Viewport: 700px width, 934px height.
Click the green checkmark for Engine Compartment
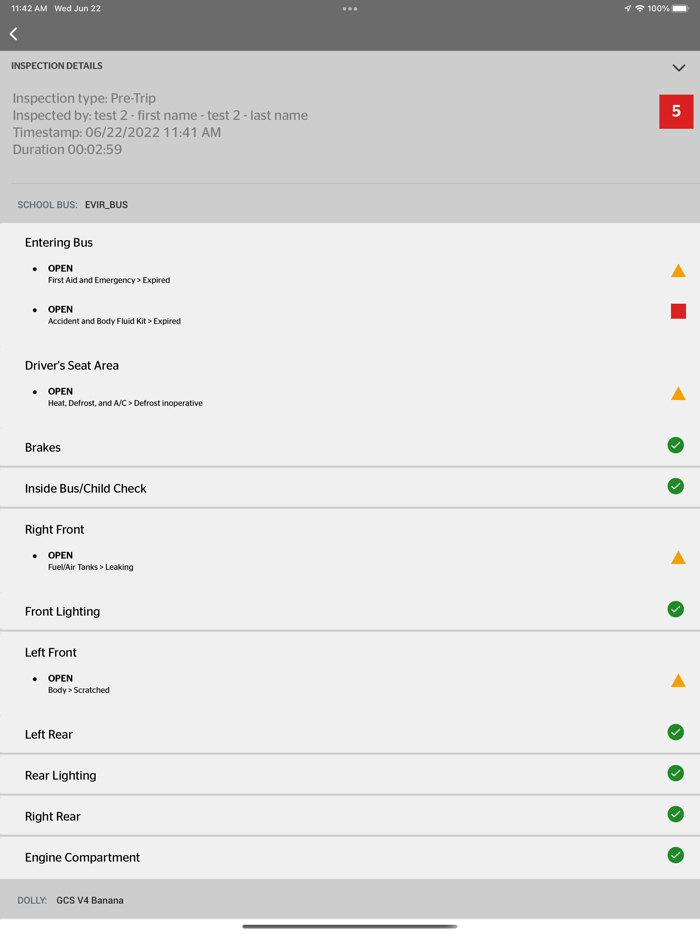[676, 855]
